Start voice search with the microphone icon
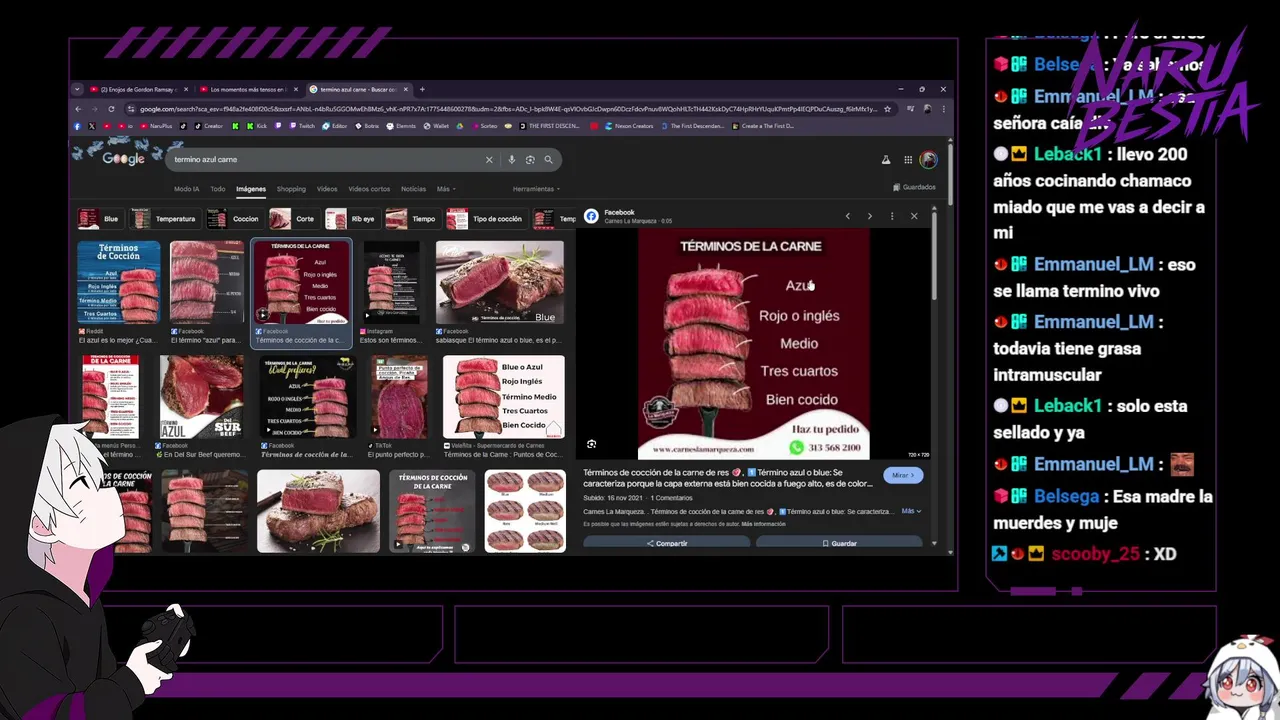 (x=512, y=159)
